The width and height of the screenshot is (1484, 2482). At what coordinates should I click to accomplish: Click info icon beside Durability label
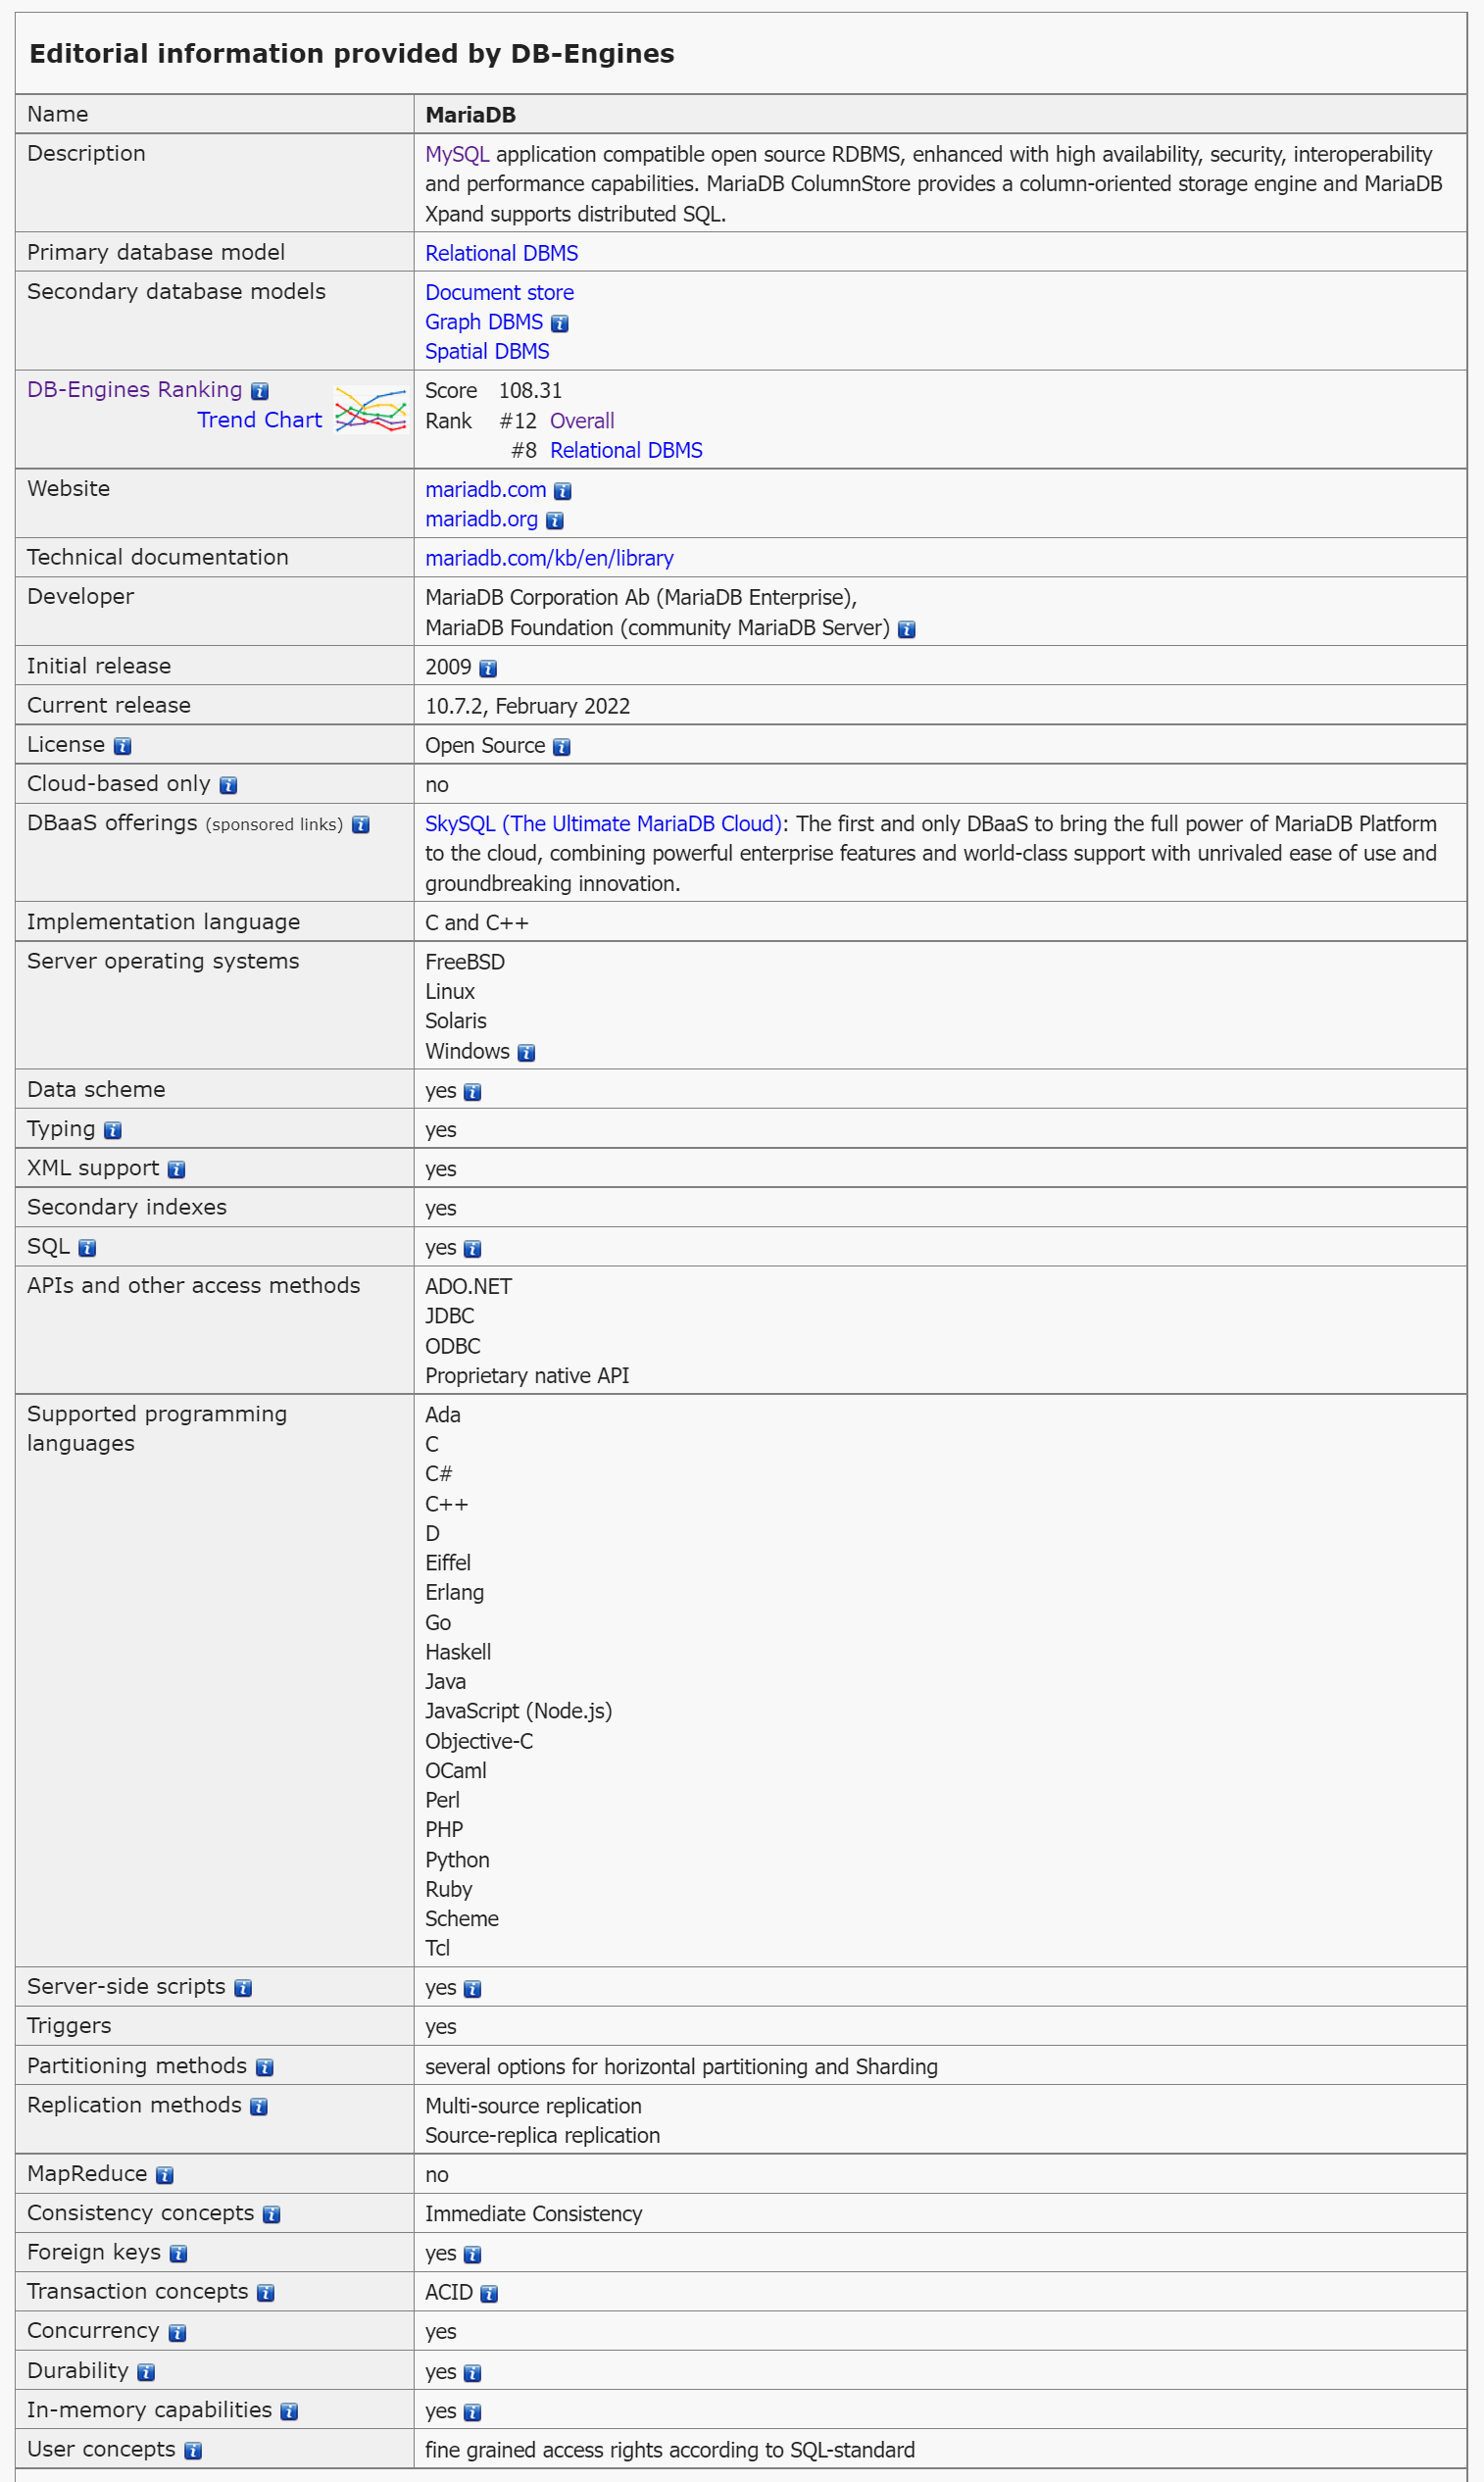click(146, 2371)
